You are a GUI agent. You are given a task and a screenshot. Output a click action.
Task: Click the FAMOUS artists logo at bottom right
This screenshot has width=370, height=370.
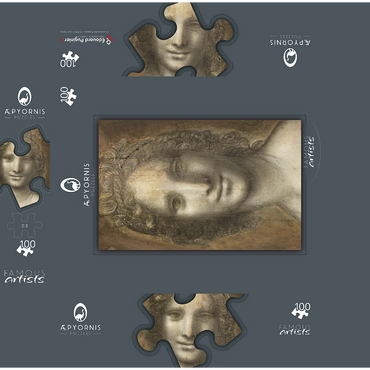(295, 330)
